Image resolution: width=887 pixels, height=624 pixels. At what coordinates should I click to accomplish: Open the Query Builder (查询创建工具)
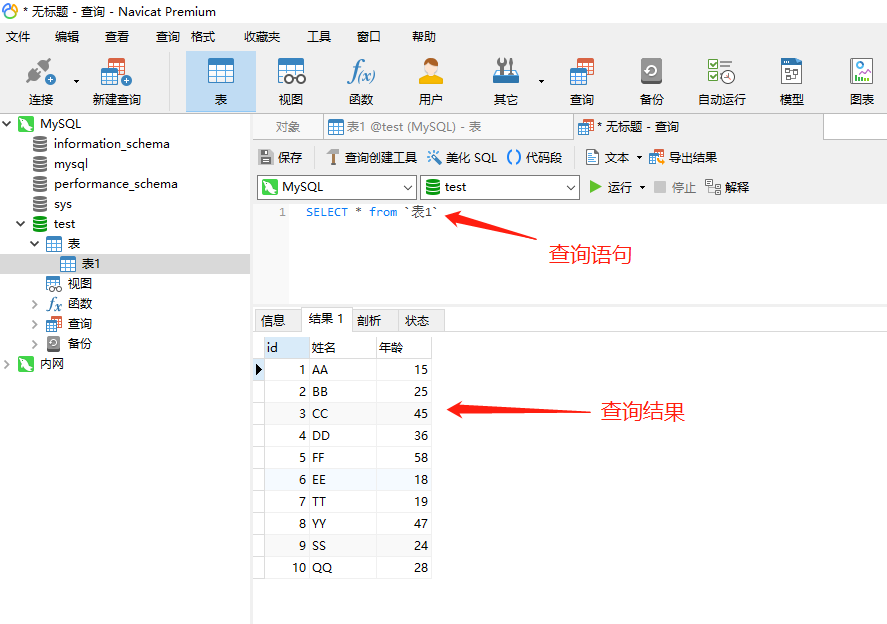click(372, 157)
